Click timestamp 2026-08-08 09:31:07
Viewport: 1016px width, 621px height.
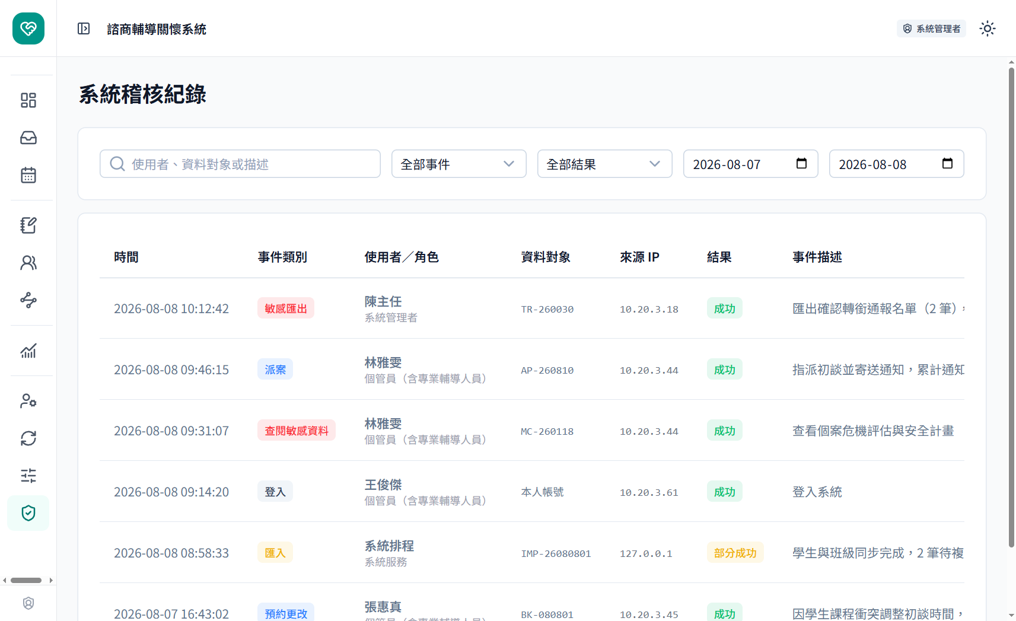pyautogui.click(x=171, y=430)
